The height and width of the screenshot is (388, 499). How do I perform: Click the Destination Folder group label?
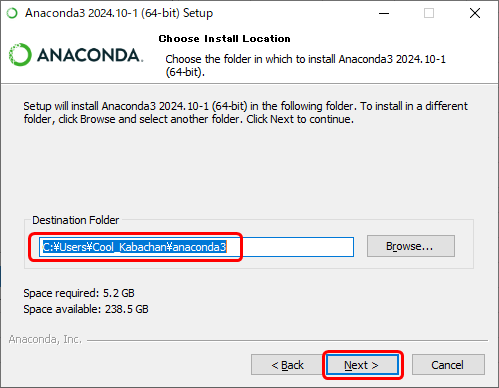point(76,220)
